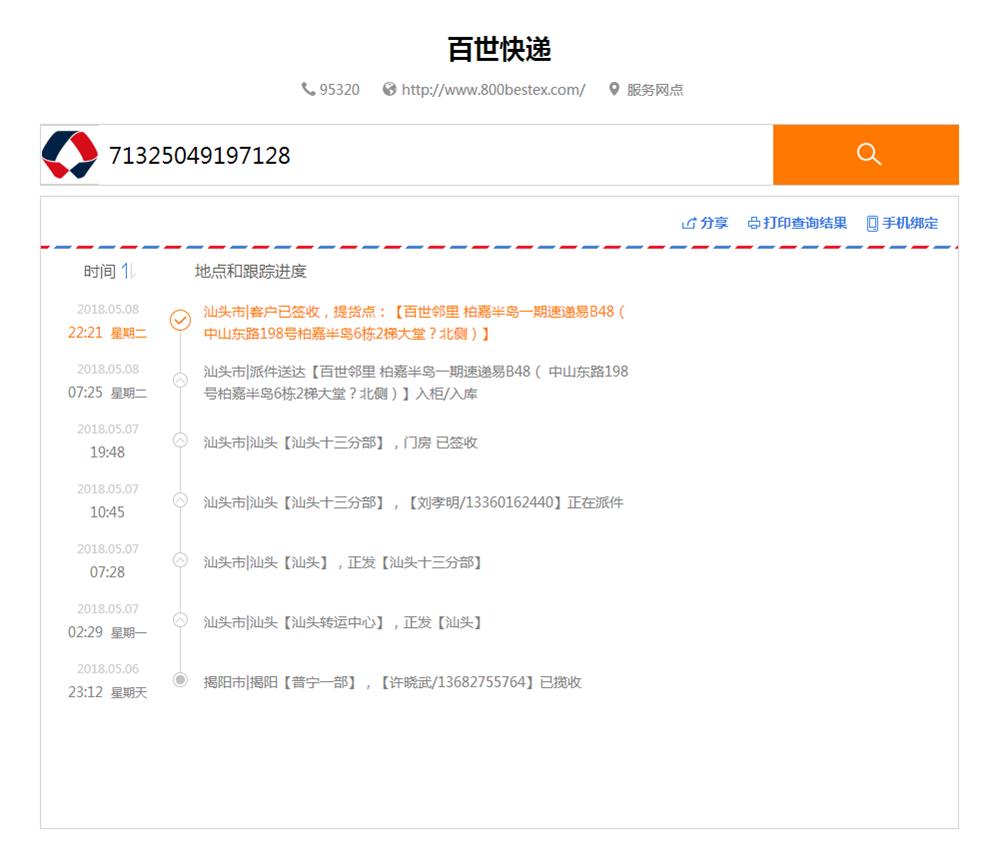Click the mobile phone icon

tap(872, 224)
